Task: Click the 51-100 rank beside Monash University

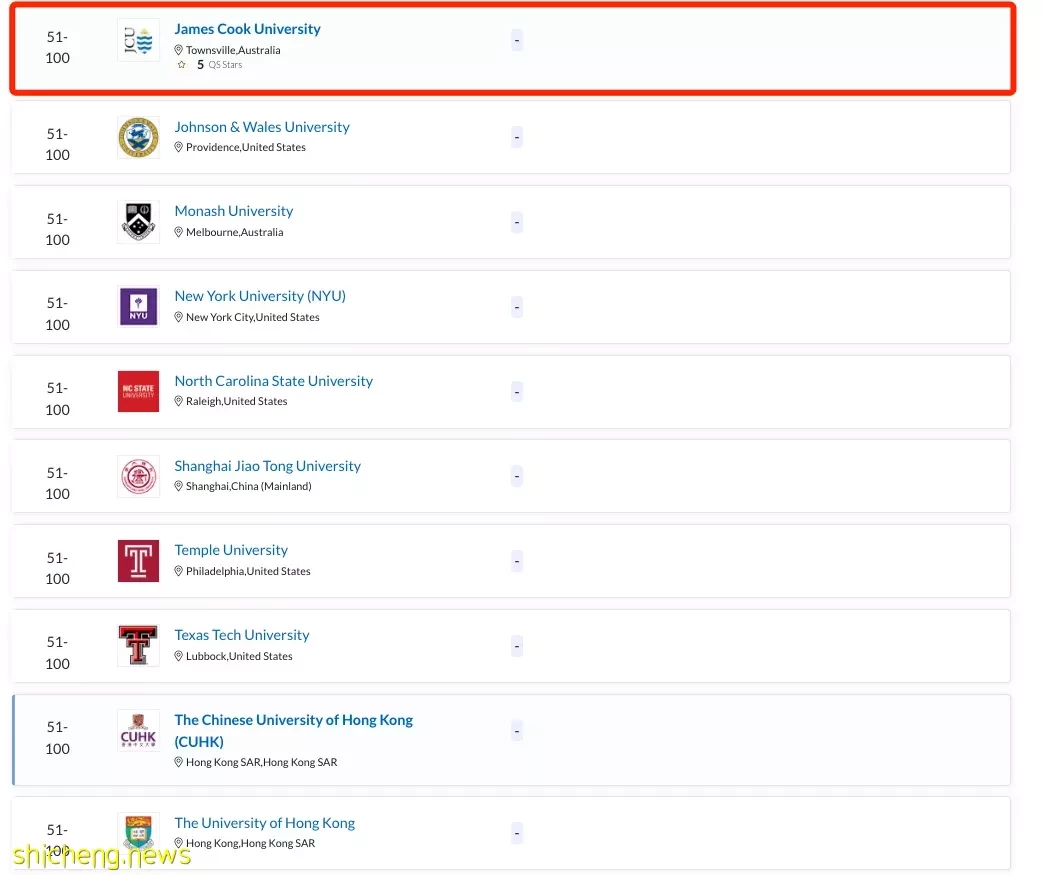Action: click(57, 229)
